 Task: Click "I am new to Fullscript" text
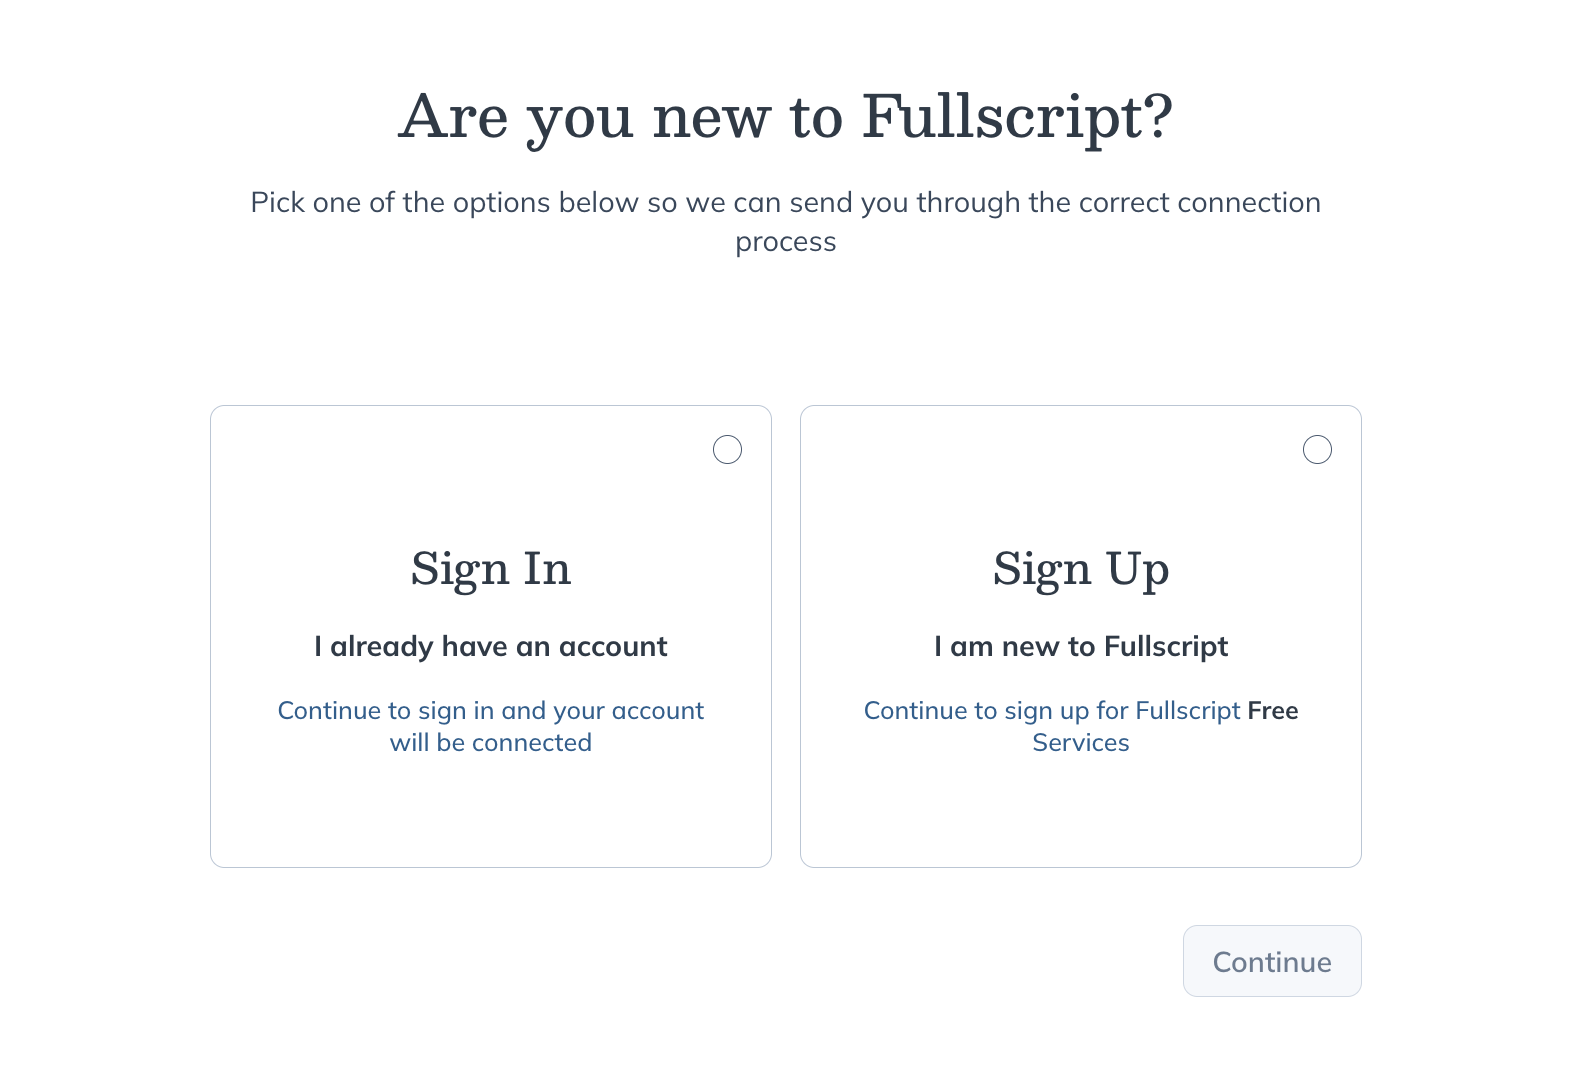(1080, 647)
